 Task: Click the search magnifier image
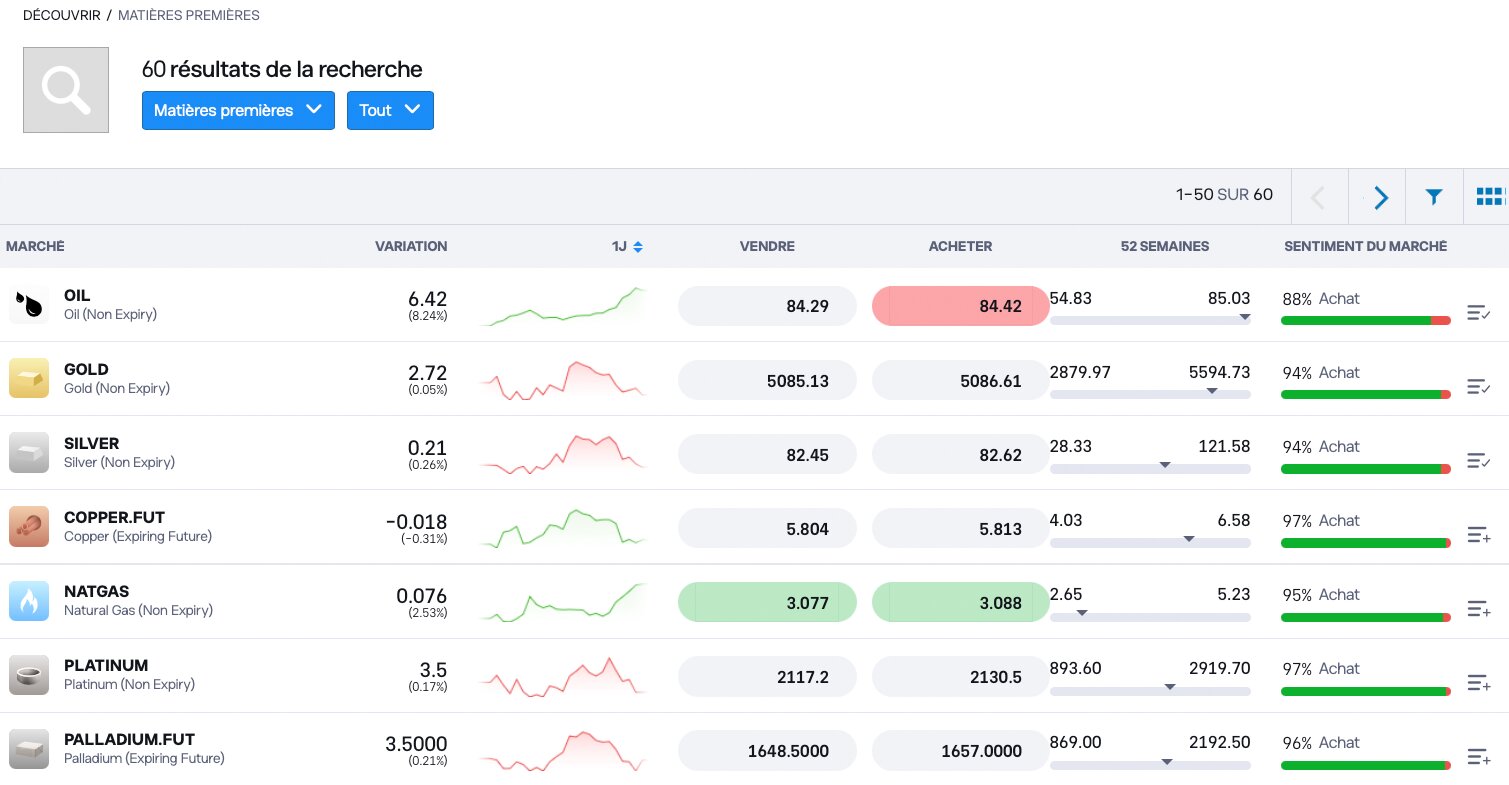(66, 90)
